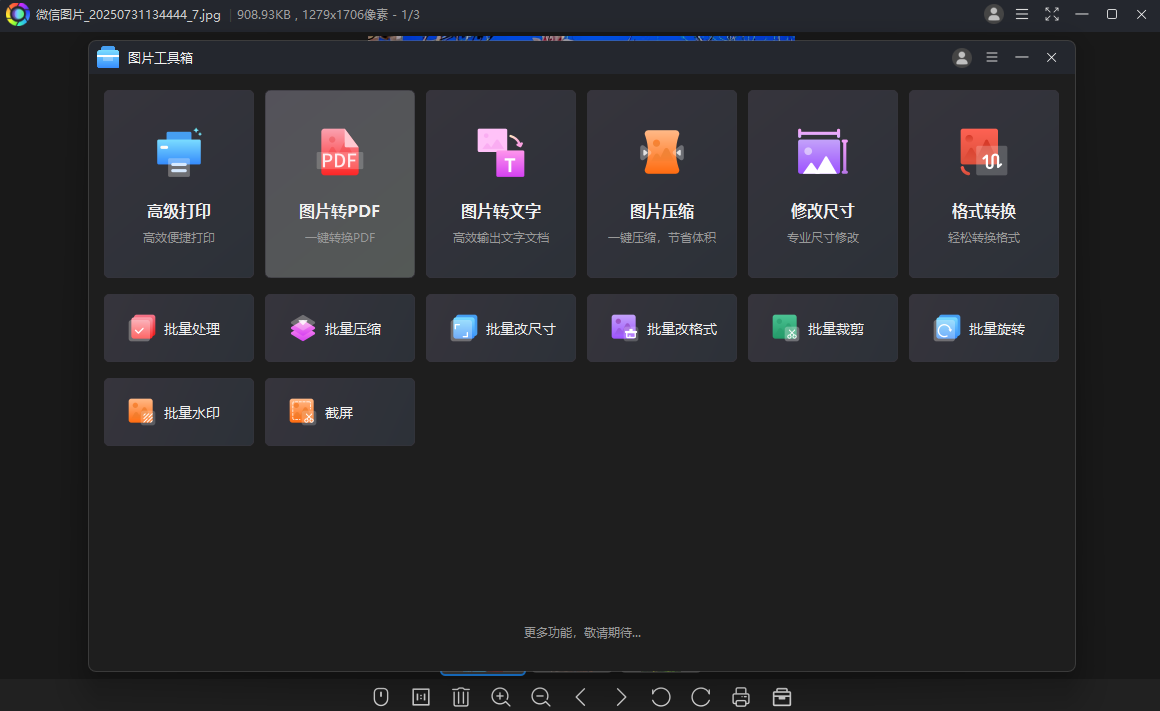This screenshot has height=711, width=1160.
Task: Open the 图片转文字 converter
Action: click(500, 184)
